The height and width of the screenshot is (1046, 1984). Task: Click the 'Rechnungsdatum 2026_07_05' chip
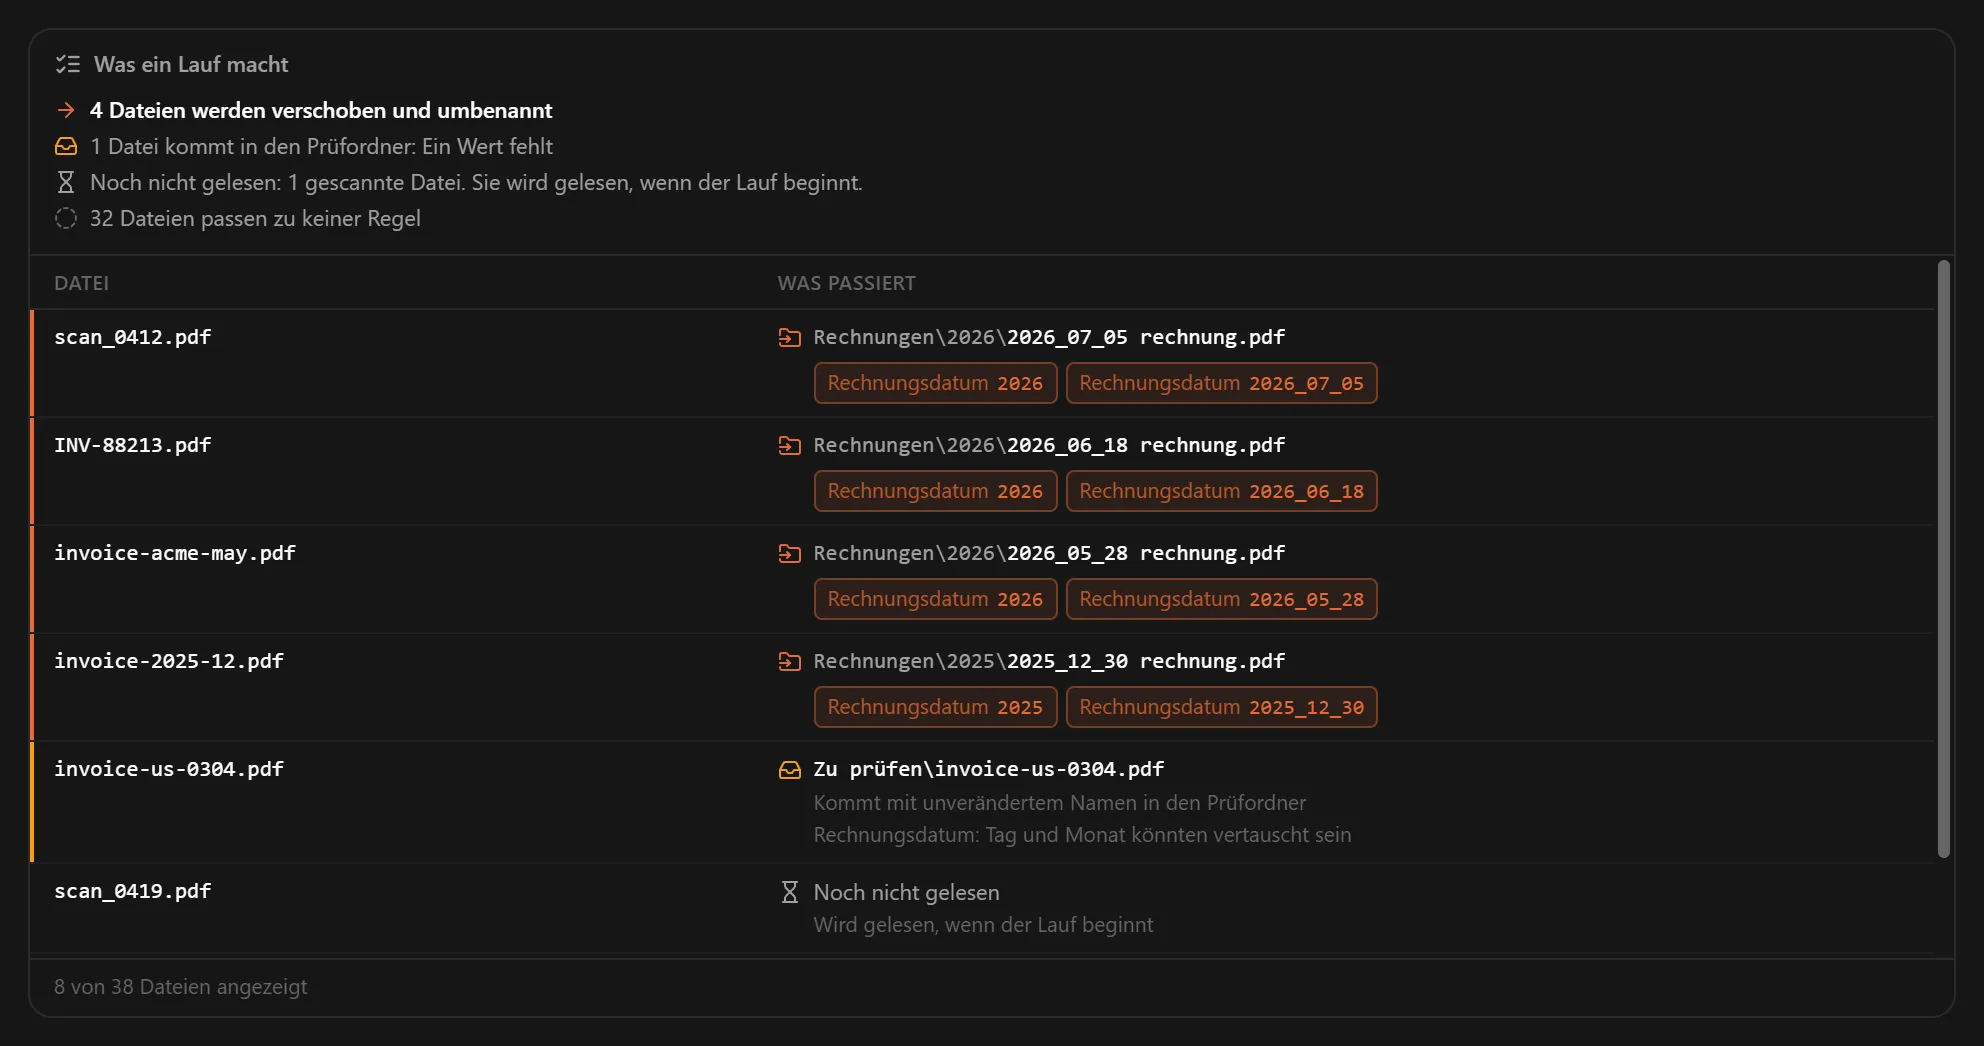(1221, 383)
